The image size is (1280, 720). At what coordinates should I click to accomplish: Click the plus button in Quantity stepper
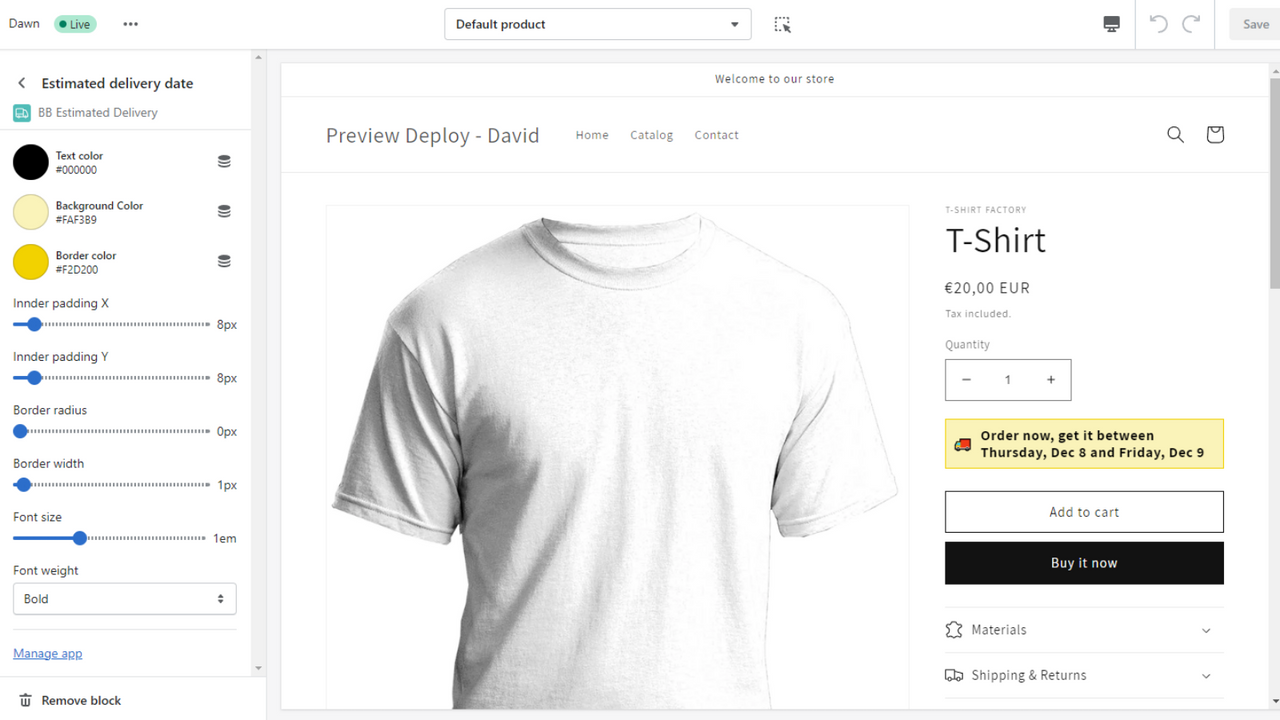pyautogui.click(x=1050, y=380)
